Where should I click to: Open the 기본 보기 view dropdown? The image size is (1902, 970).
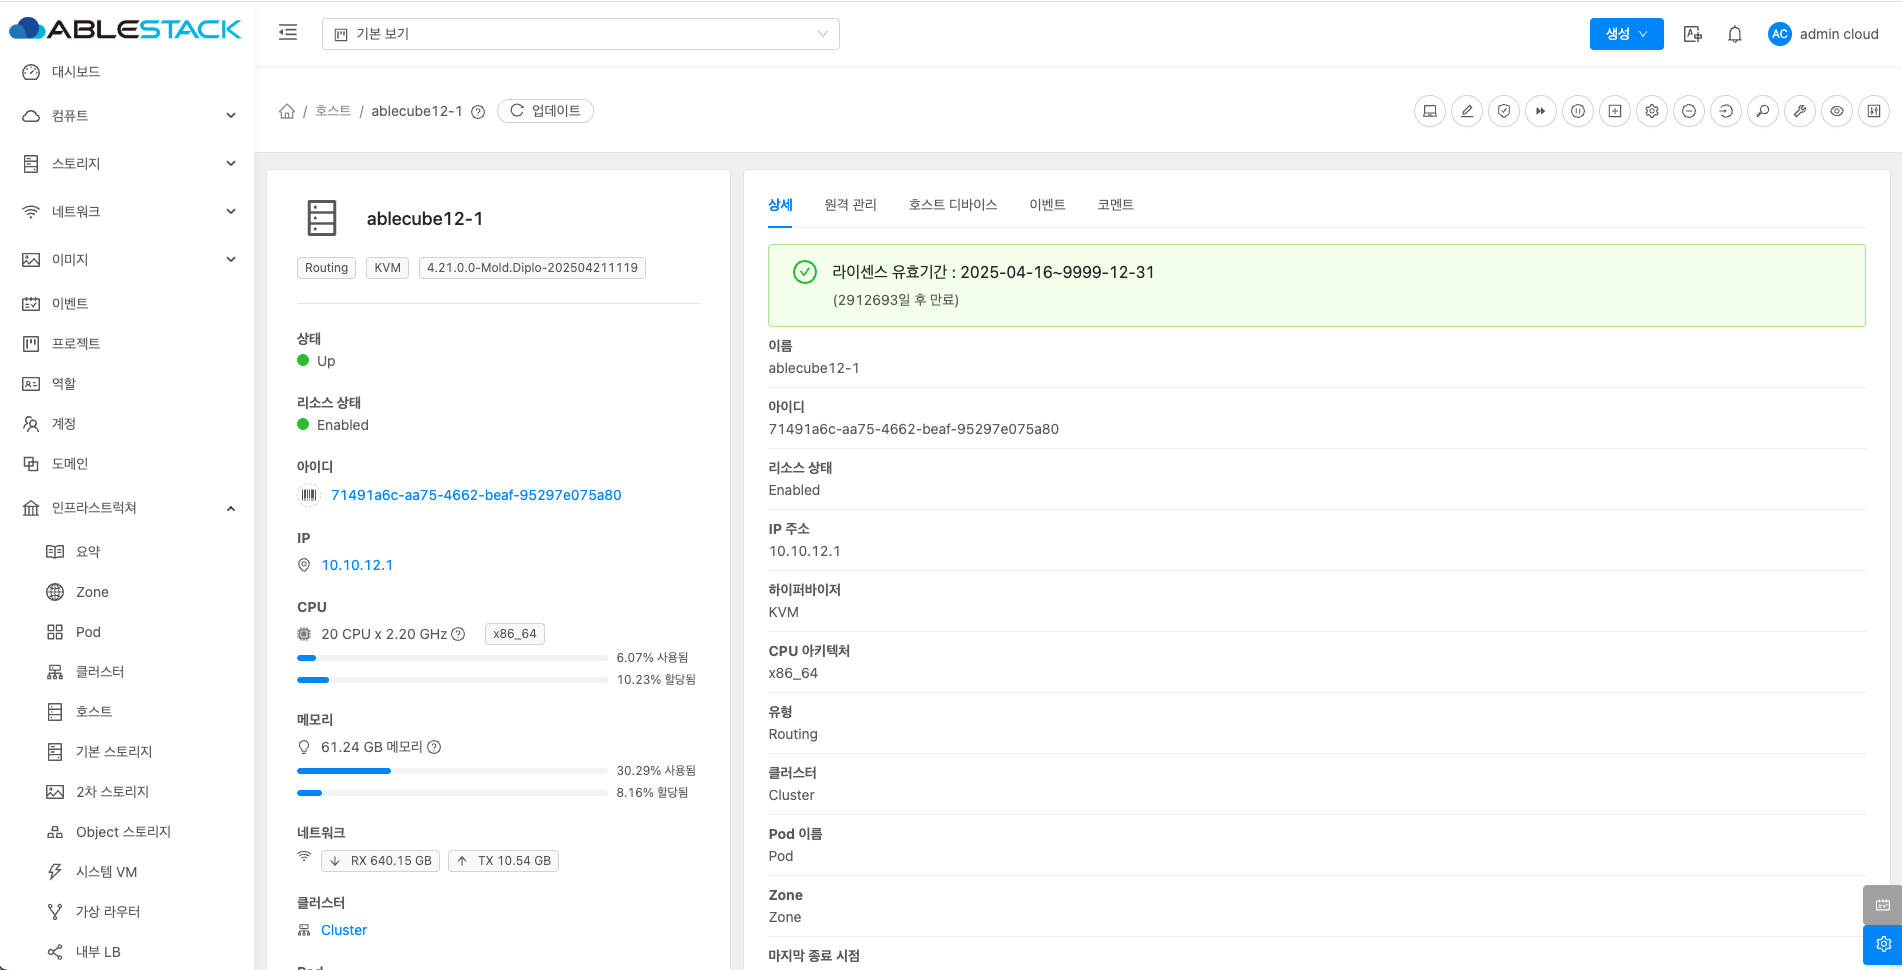tap(580, 34)
